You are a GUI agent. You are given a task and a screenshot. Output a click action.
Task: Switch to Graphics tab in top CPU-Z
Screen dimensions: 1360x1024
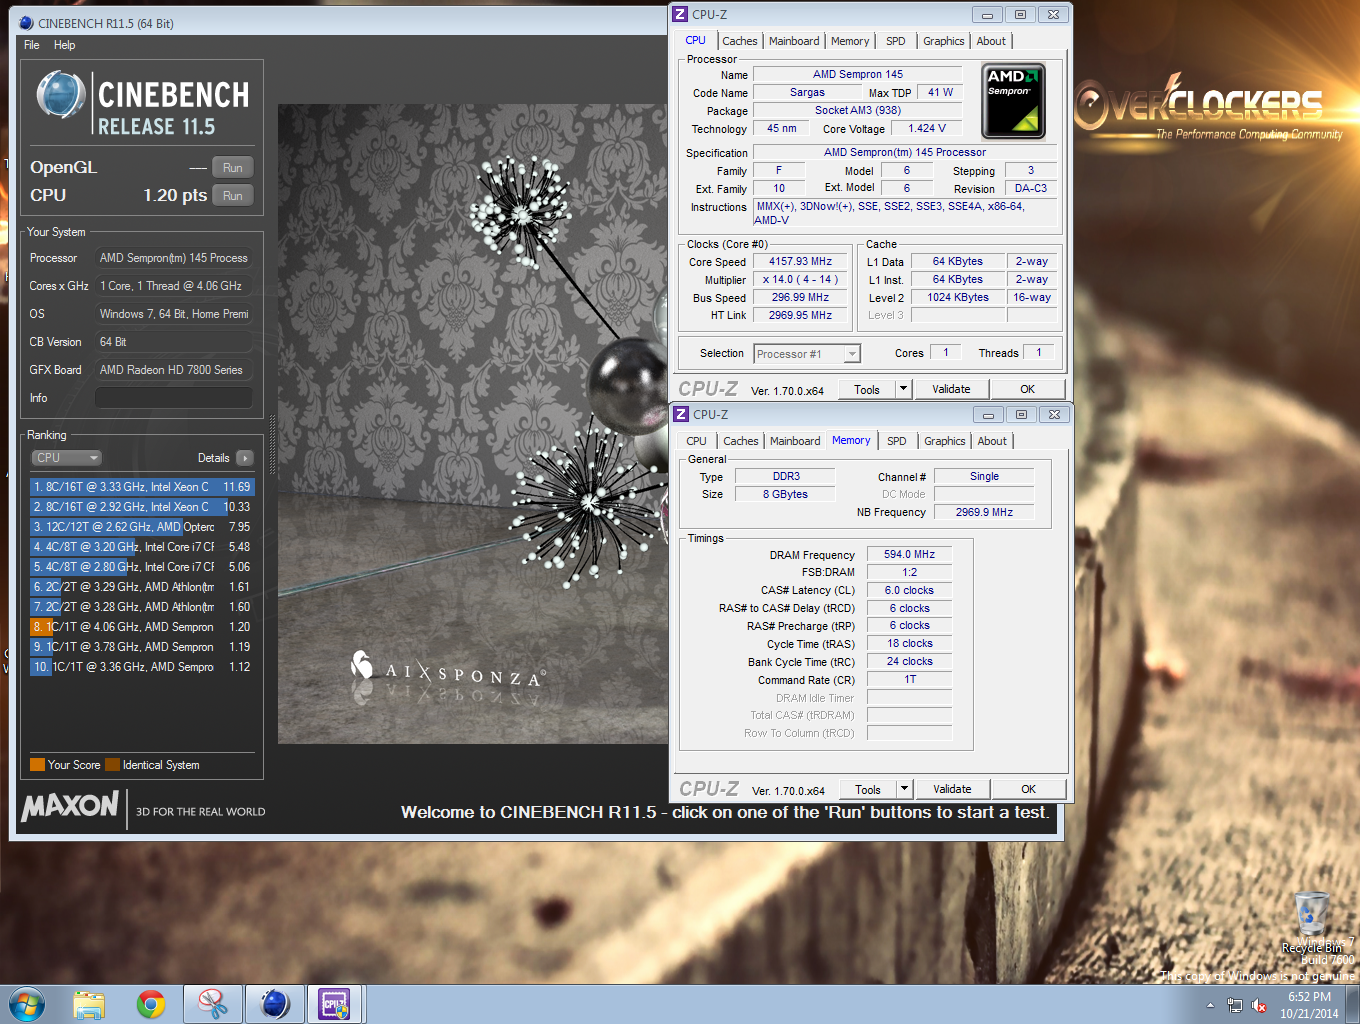944,41
